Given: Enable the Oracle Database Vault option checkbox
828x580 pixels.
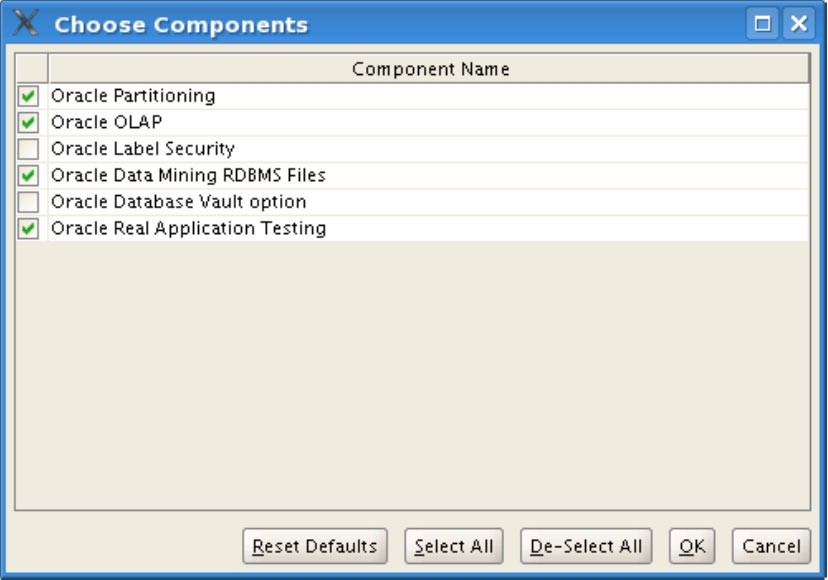Looking at the screenshot, I should (x=29, y=202).
